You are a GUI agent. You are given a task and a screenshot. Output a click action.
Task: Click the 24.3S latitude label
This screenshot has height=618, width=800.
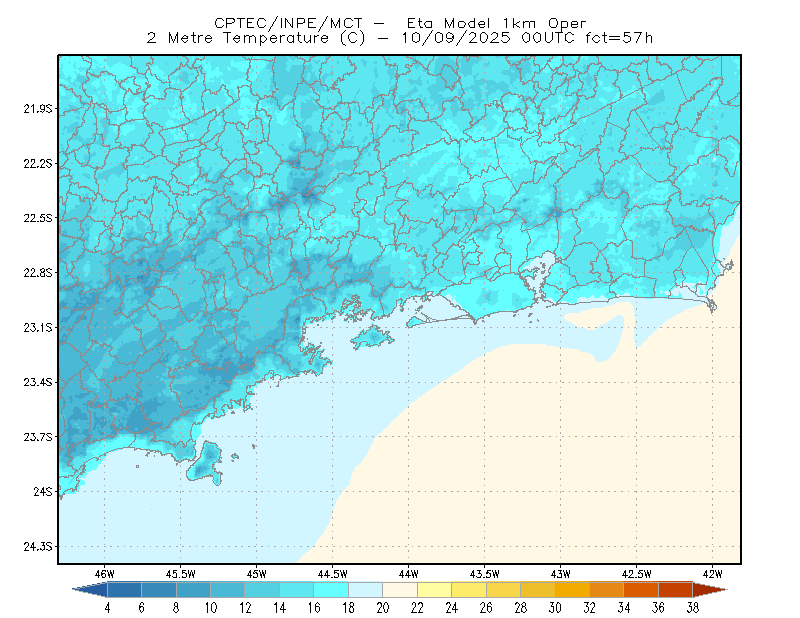[x=38, y=546]
